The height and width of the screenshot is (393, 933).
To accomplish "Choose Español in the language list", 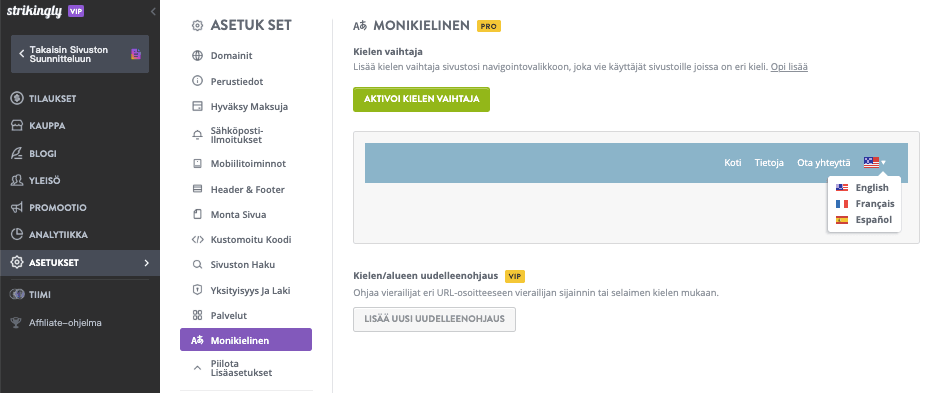I will [x=864, y=220].
